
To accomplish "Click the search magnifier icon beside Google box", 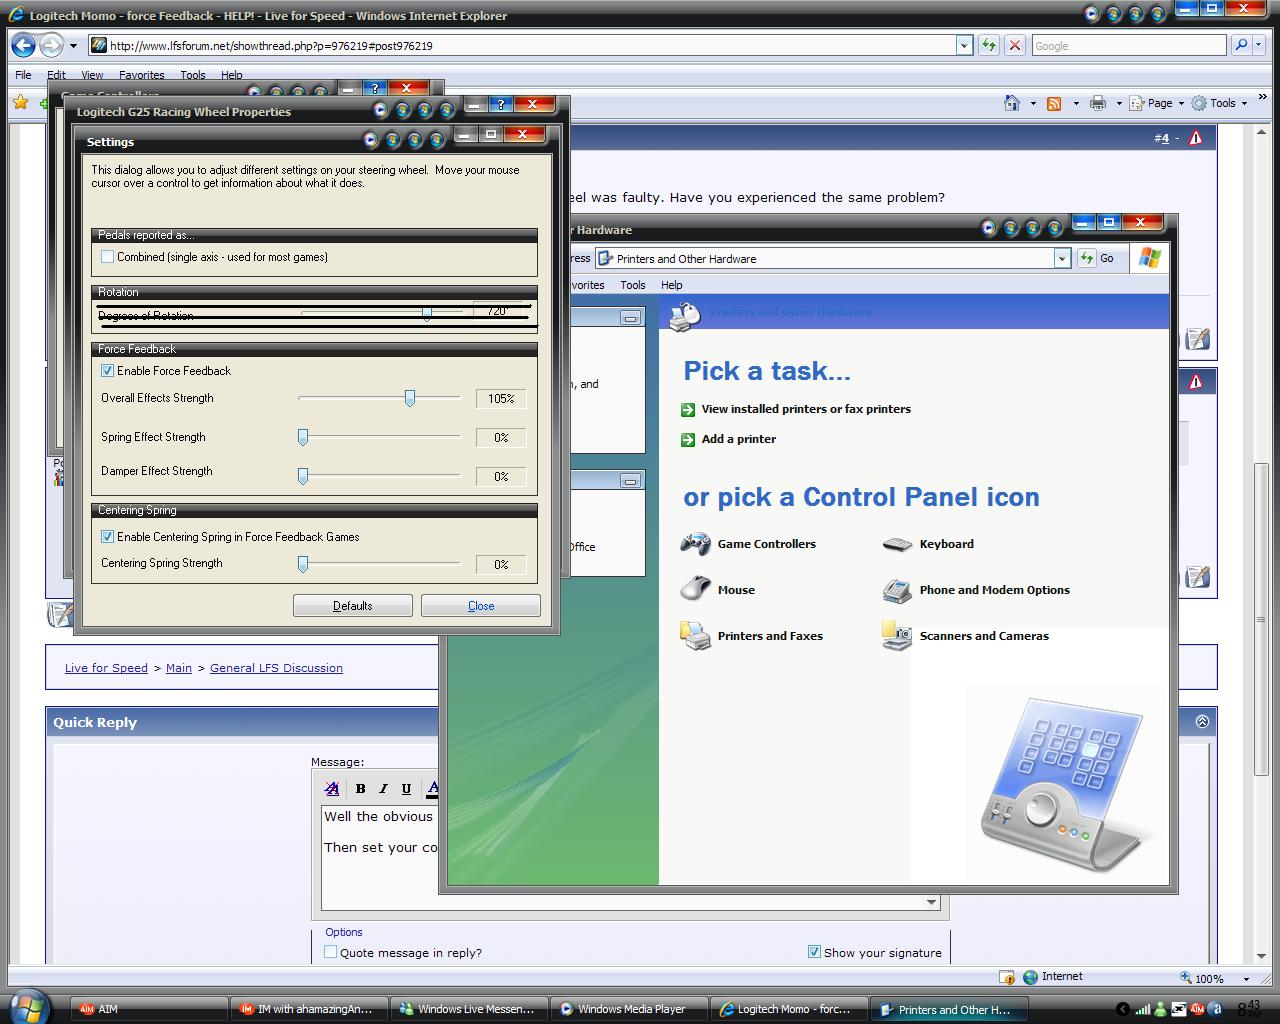I will (1241, 45).
